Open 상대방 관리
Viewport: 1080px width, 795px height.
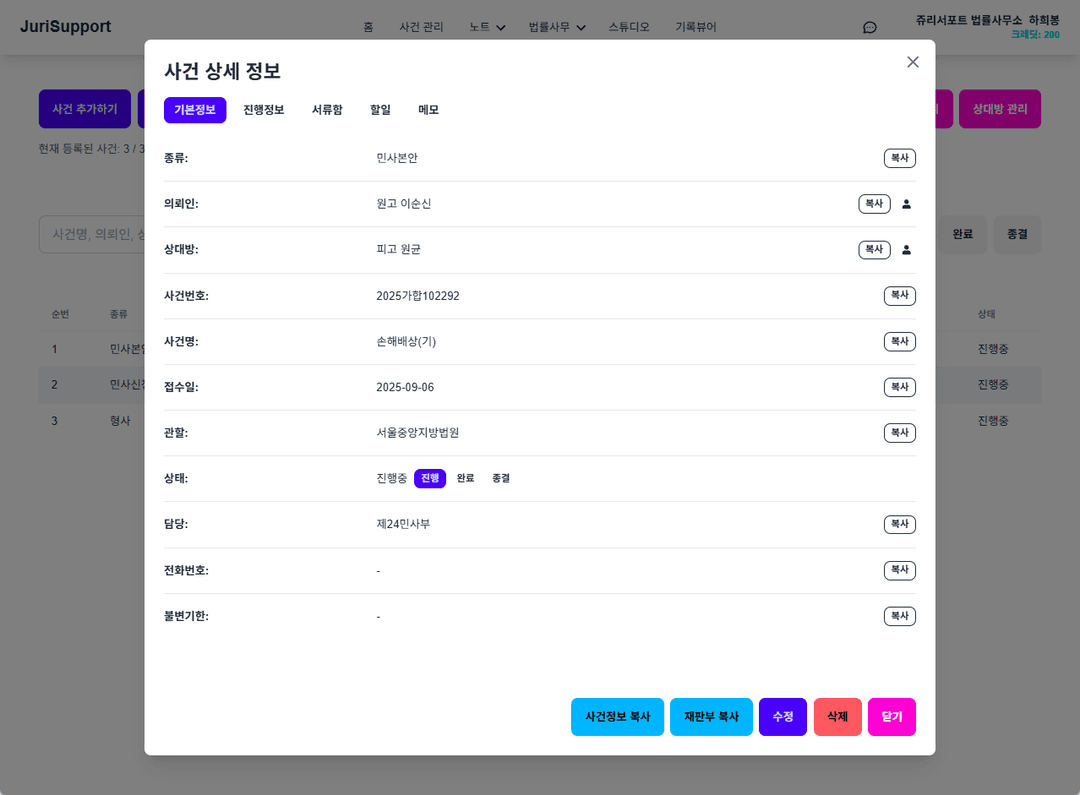tap(1000, 109)
